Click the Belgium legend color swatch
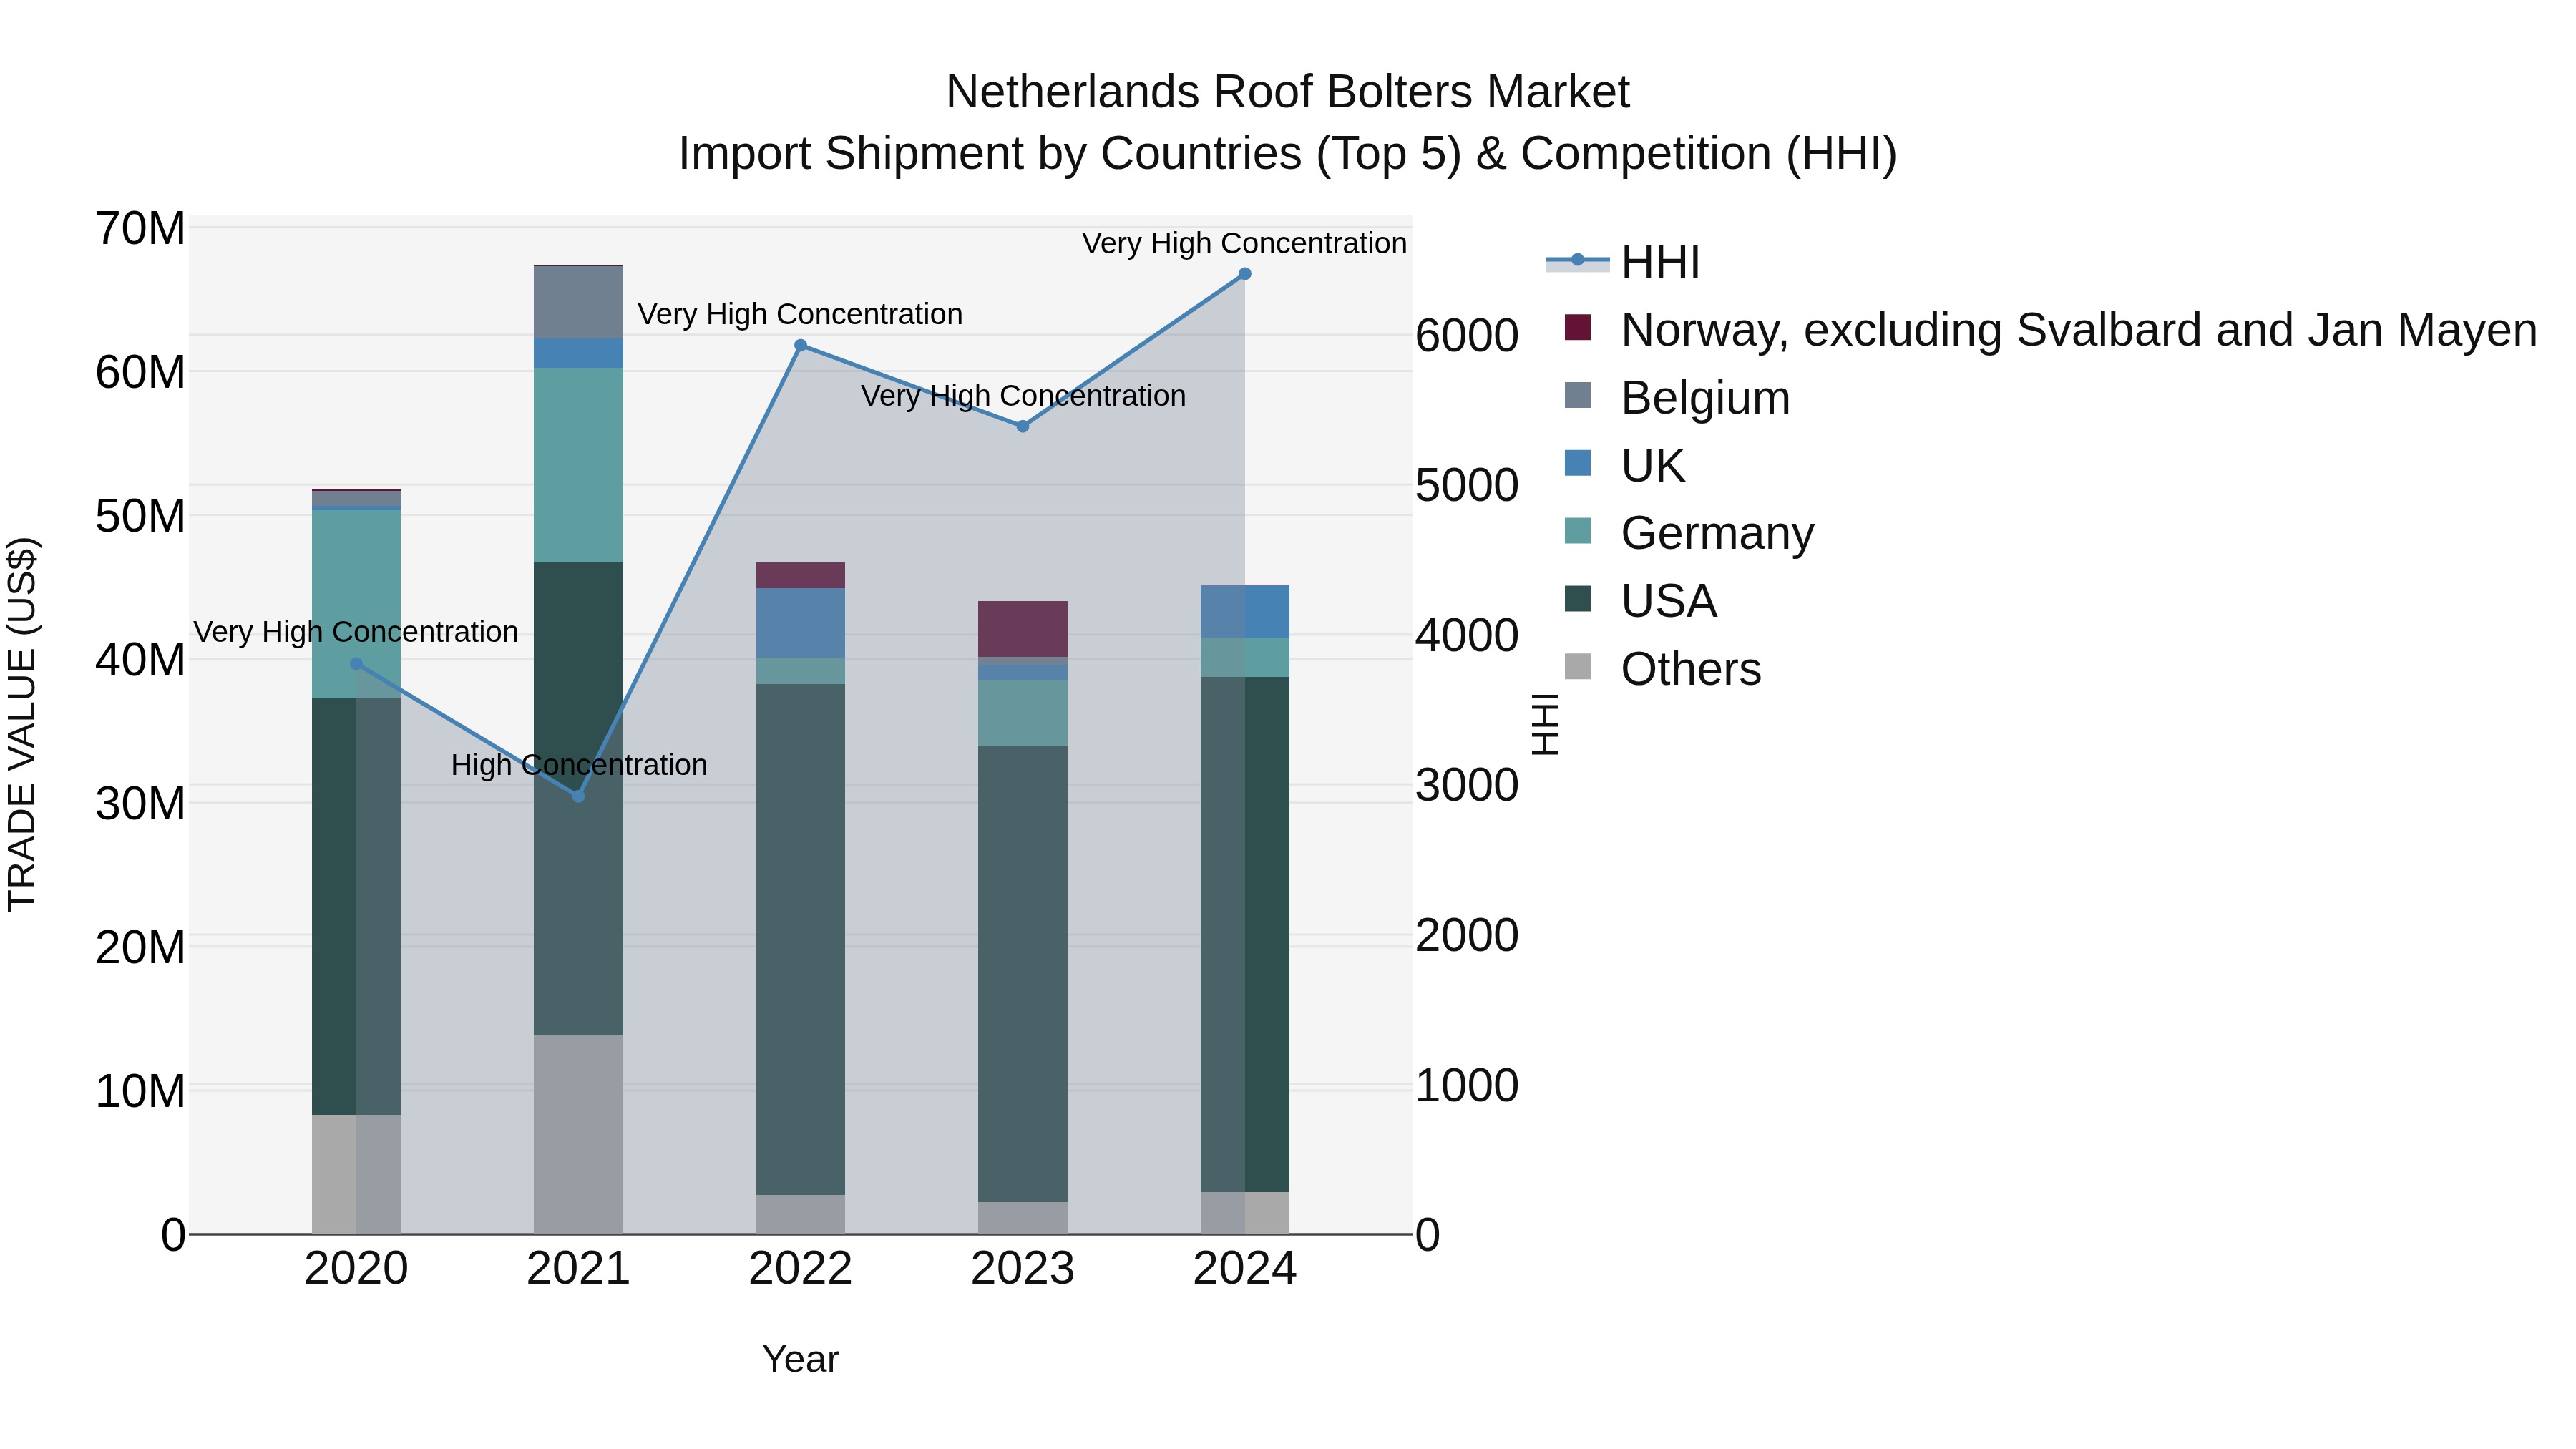Image resolution: width=2576 pixels, height=1449 pixels. click(x=1577, y=395)
